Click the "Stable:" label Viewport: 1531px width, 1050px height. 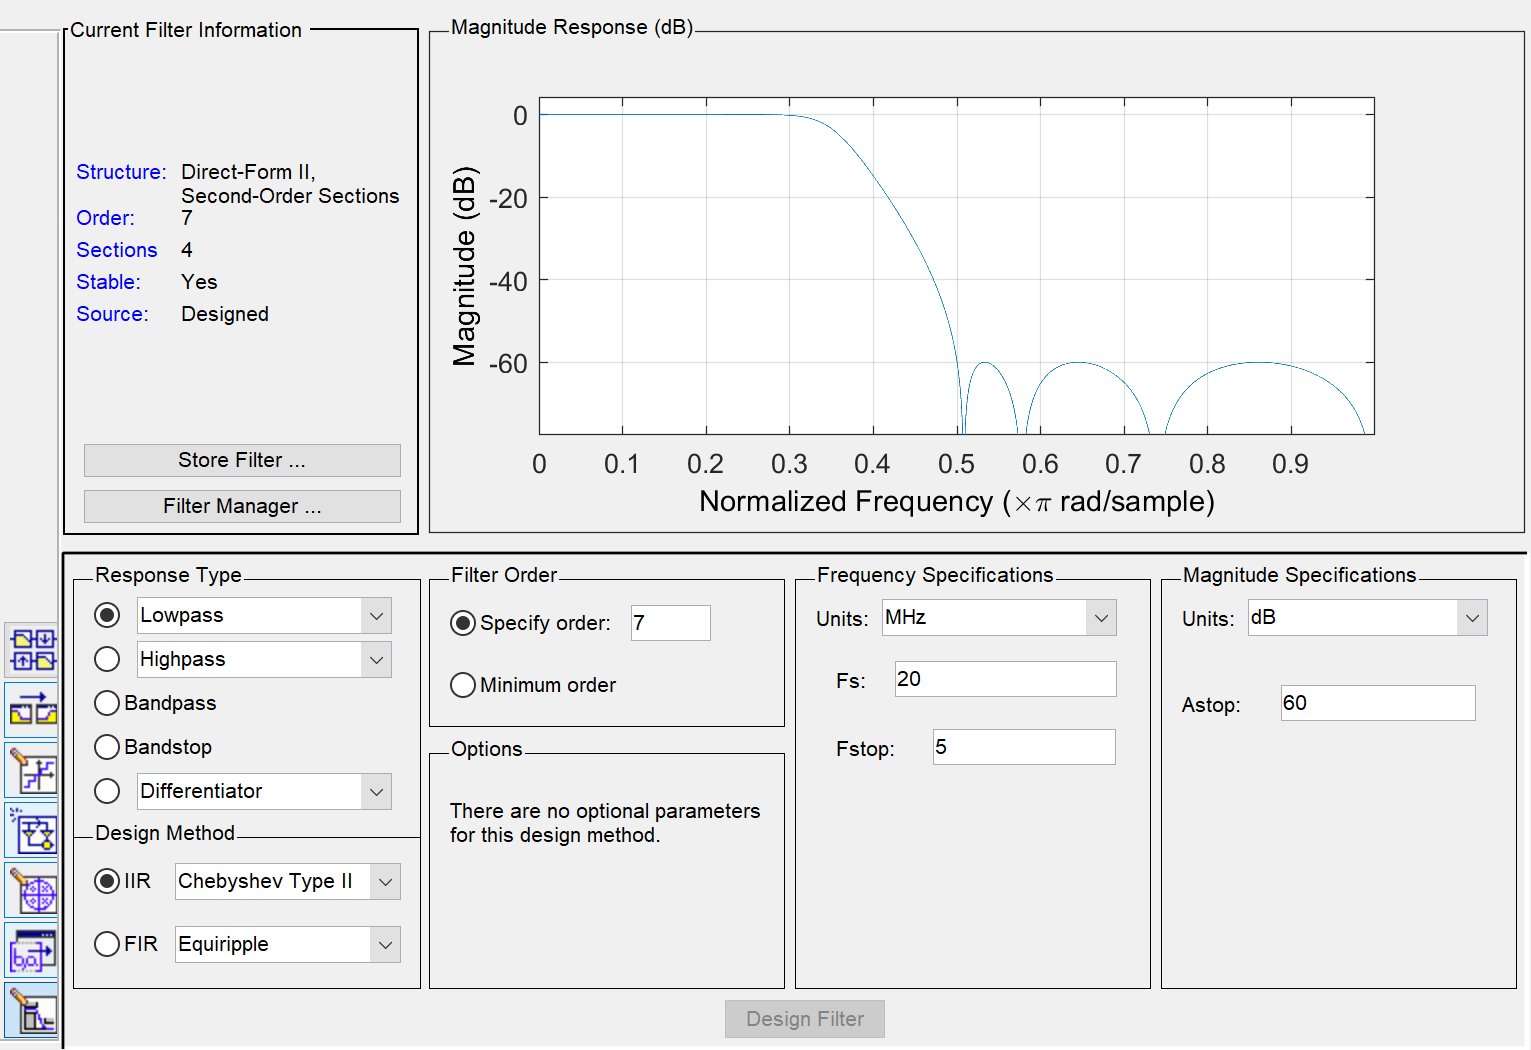[108, 282]
